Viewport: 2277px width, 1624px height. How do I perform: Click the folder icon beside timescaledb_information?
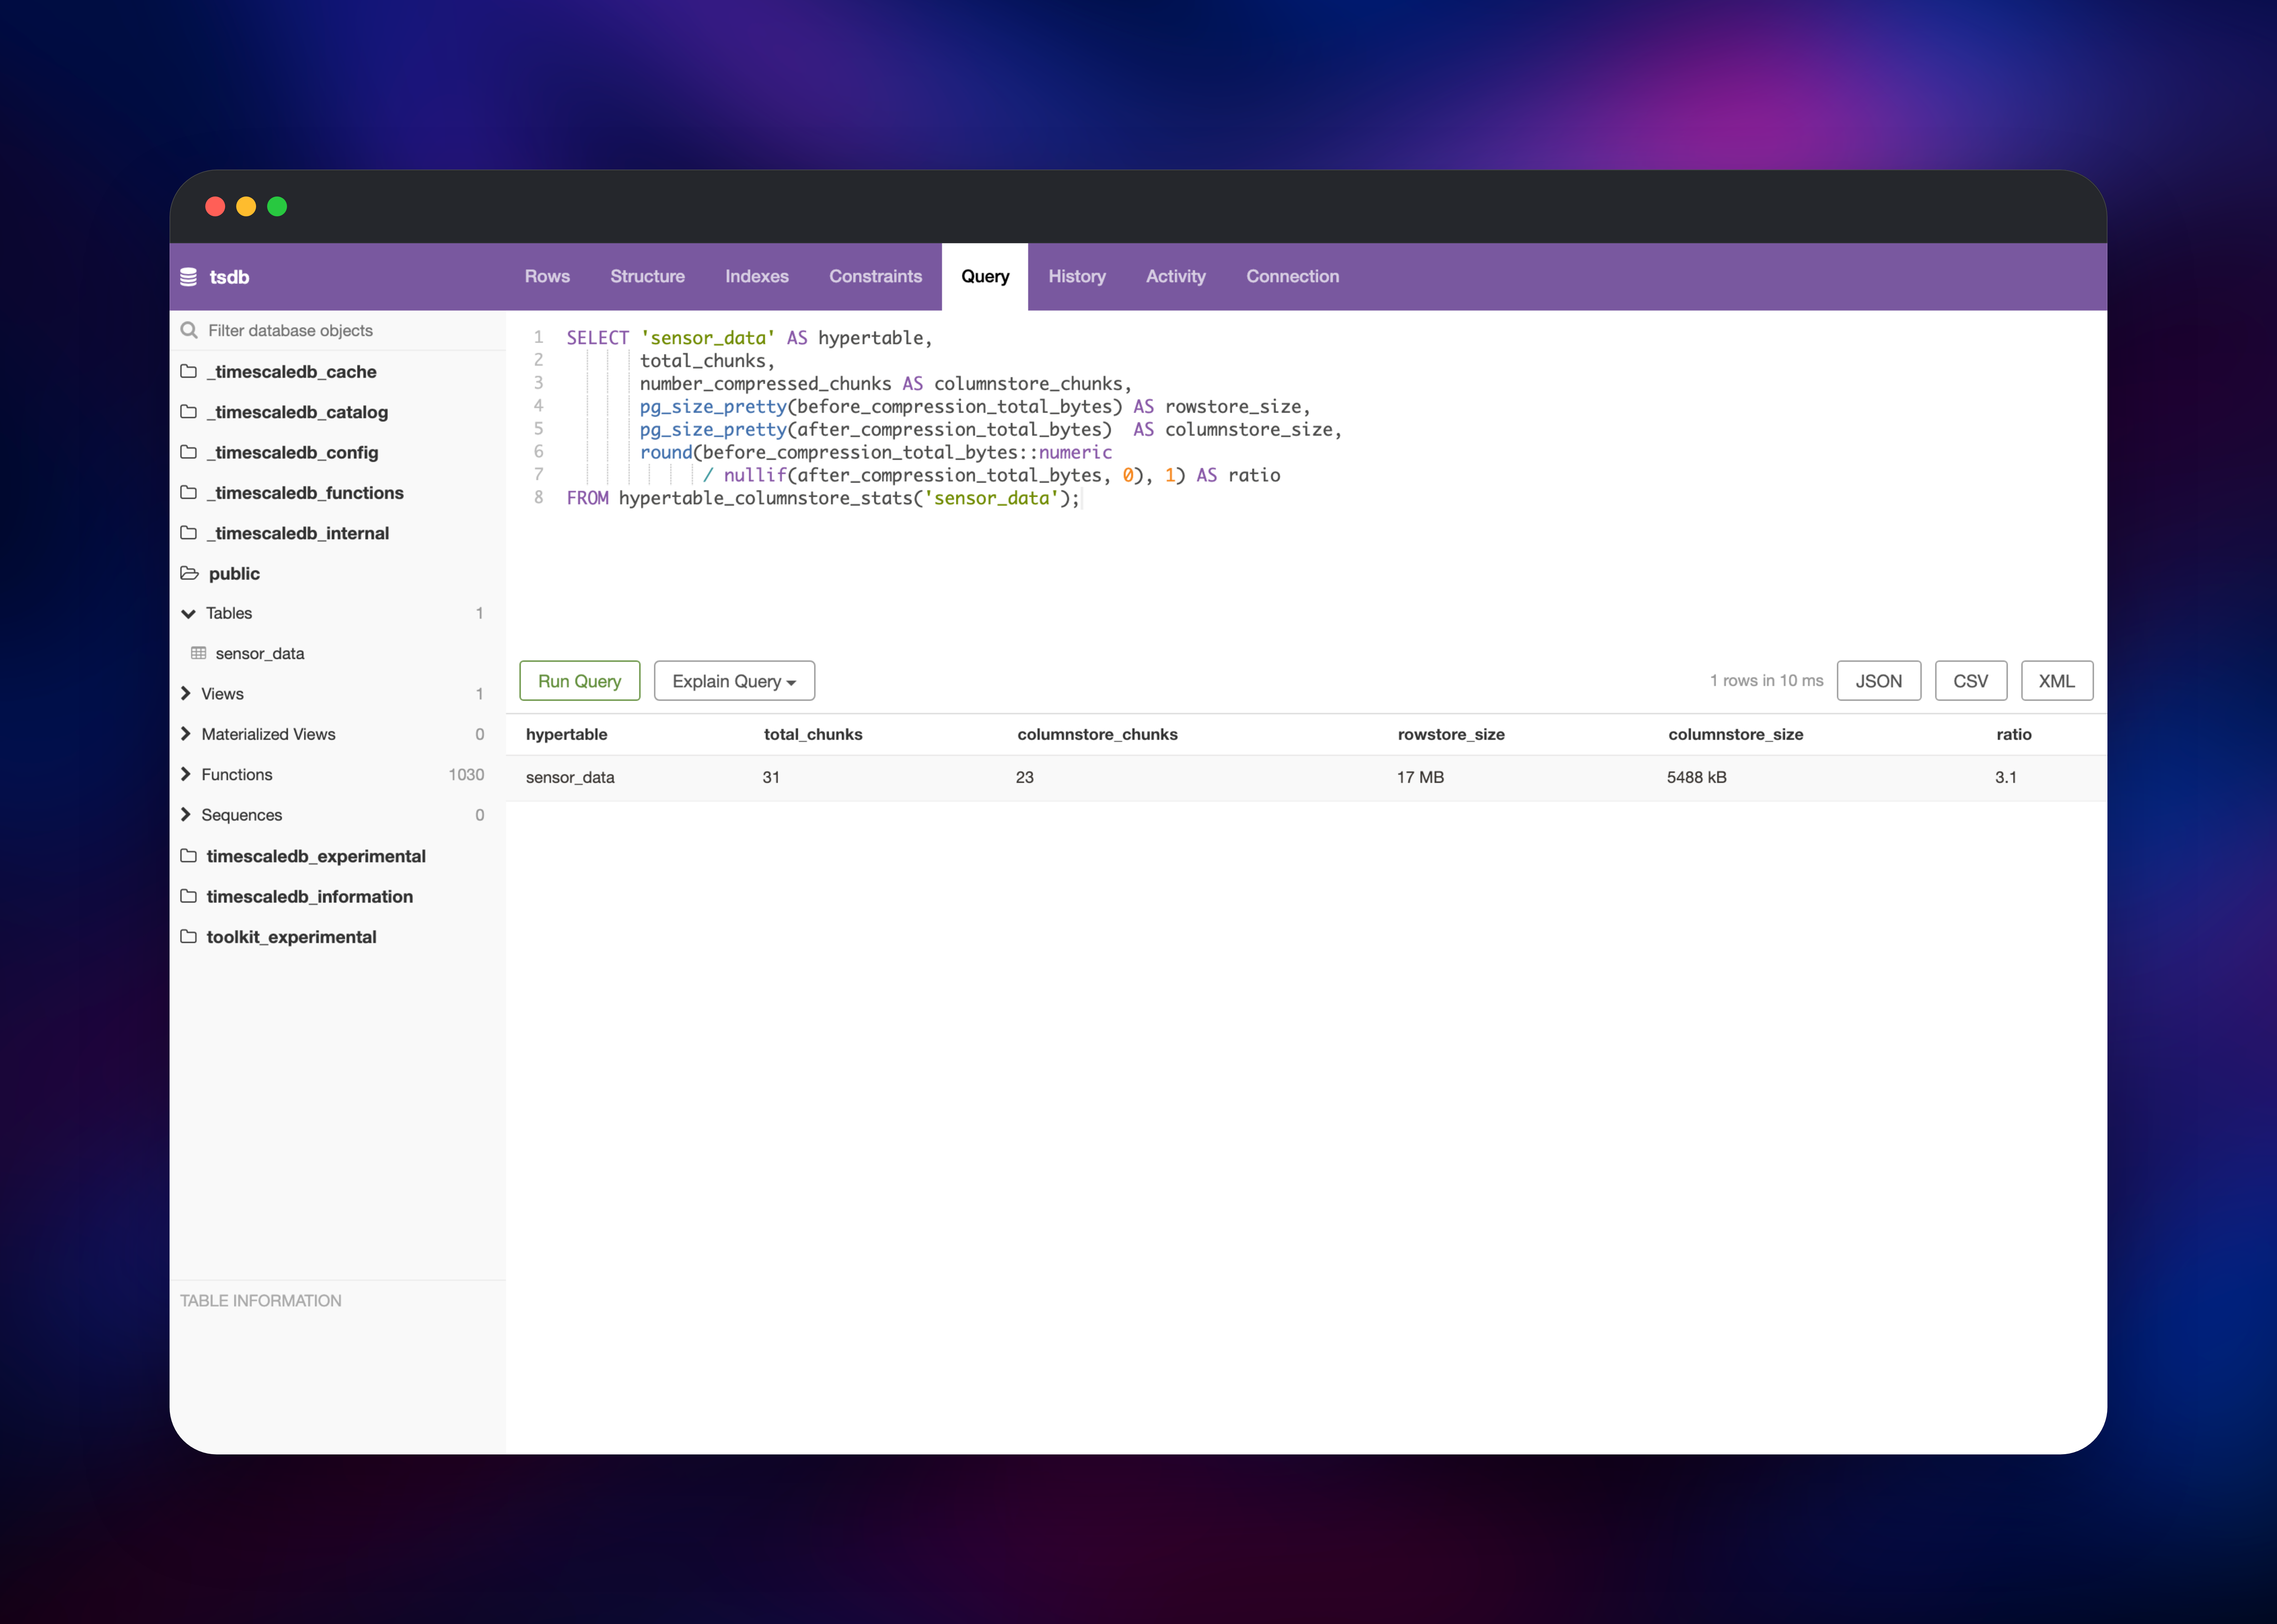188,896
